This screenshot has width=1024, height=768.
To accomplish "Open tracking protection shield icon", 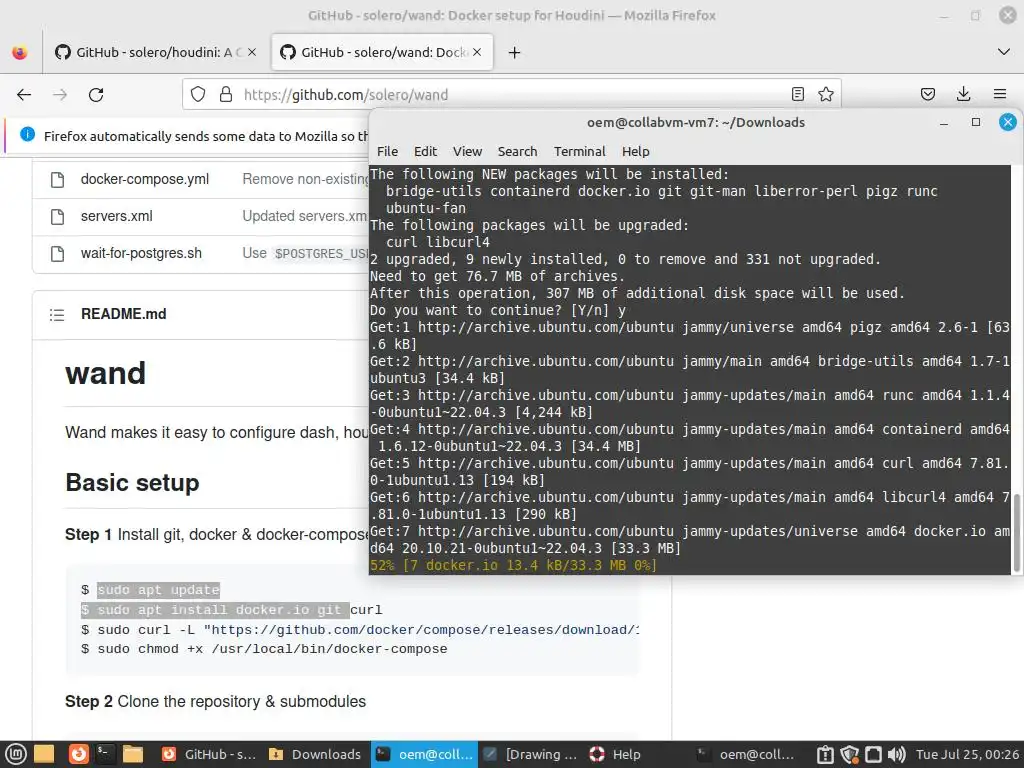I will point(198,95).
